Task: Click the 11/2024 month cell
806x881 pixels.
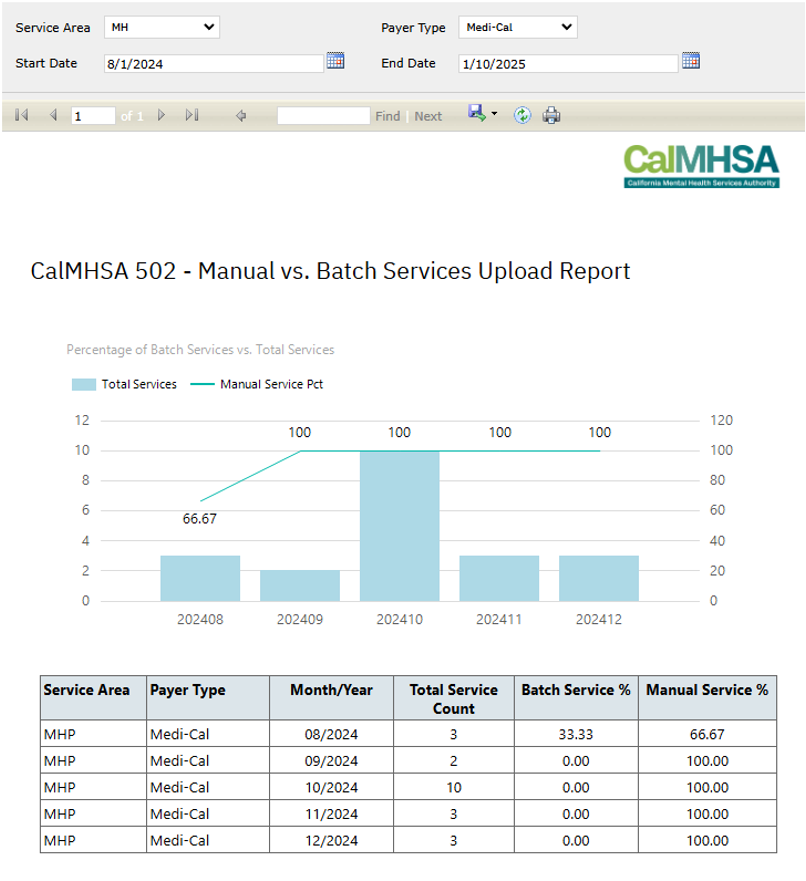Action: click(331, 814)
